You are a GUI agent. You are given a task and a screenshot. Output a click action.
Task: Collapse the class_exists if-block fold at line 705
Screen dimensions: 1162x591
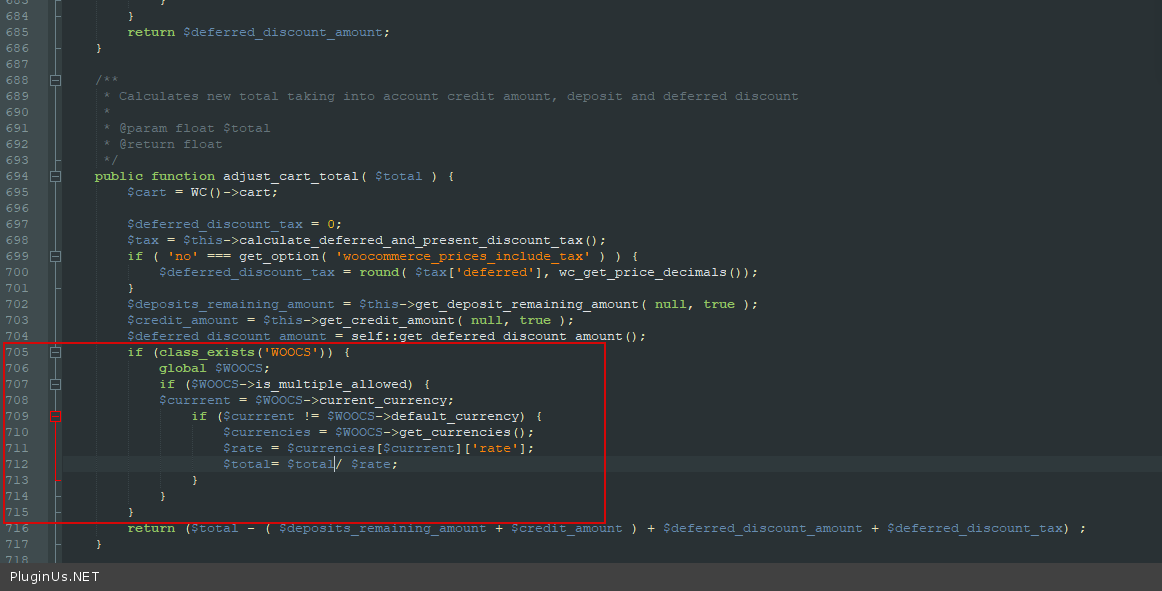[x=55, y=352]
